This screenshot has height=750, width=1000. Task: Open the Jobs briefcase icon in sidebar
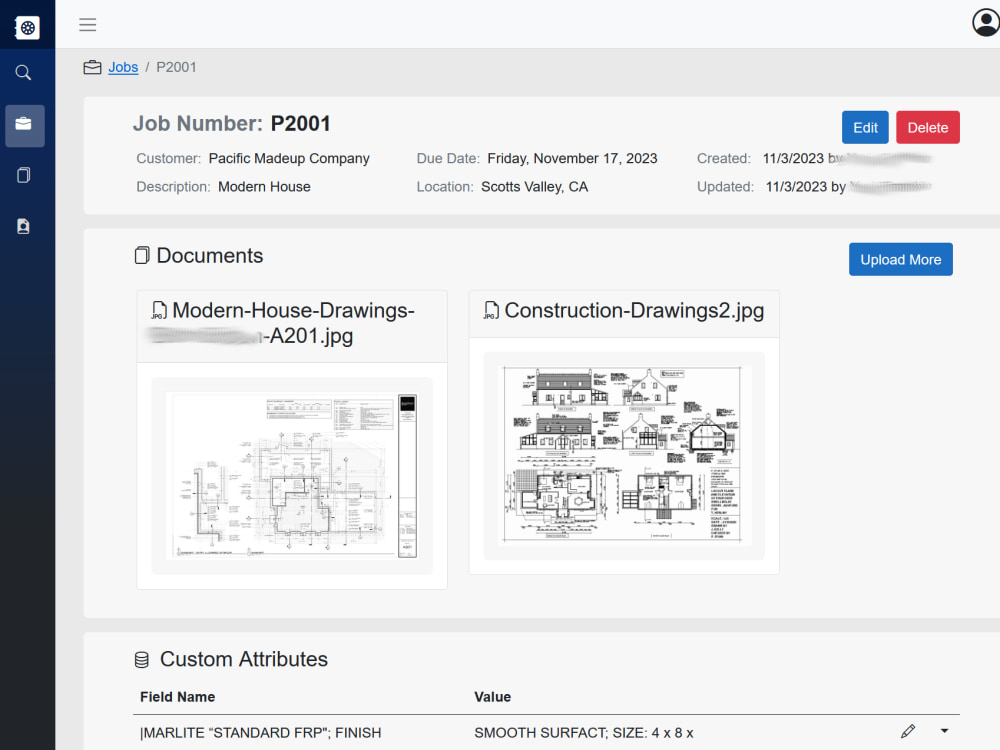point(24,126)
